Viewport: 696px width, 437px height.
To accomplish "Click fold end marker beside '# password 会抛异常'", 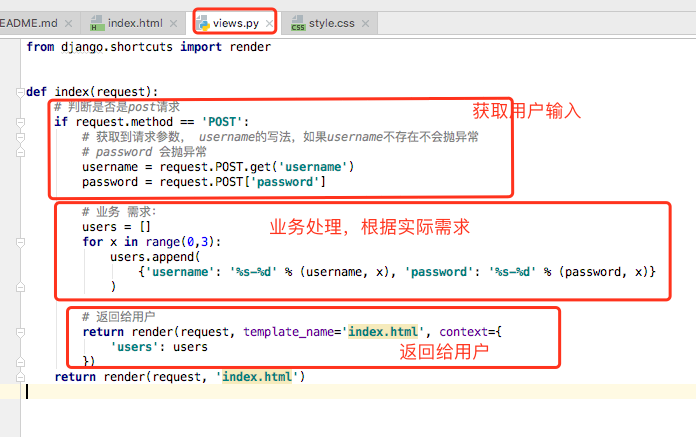I will pyautogui.click(x=20, y=152).
